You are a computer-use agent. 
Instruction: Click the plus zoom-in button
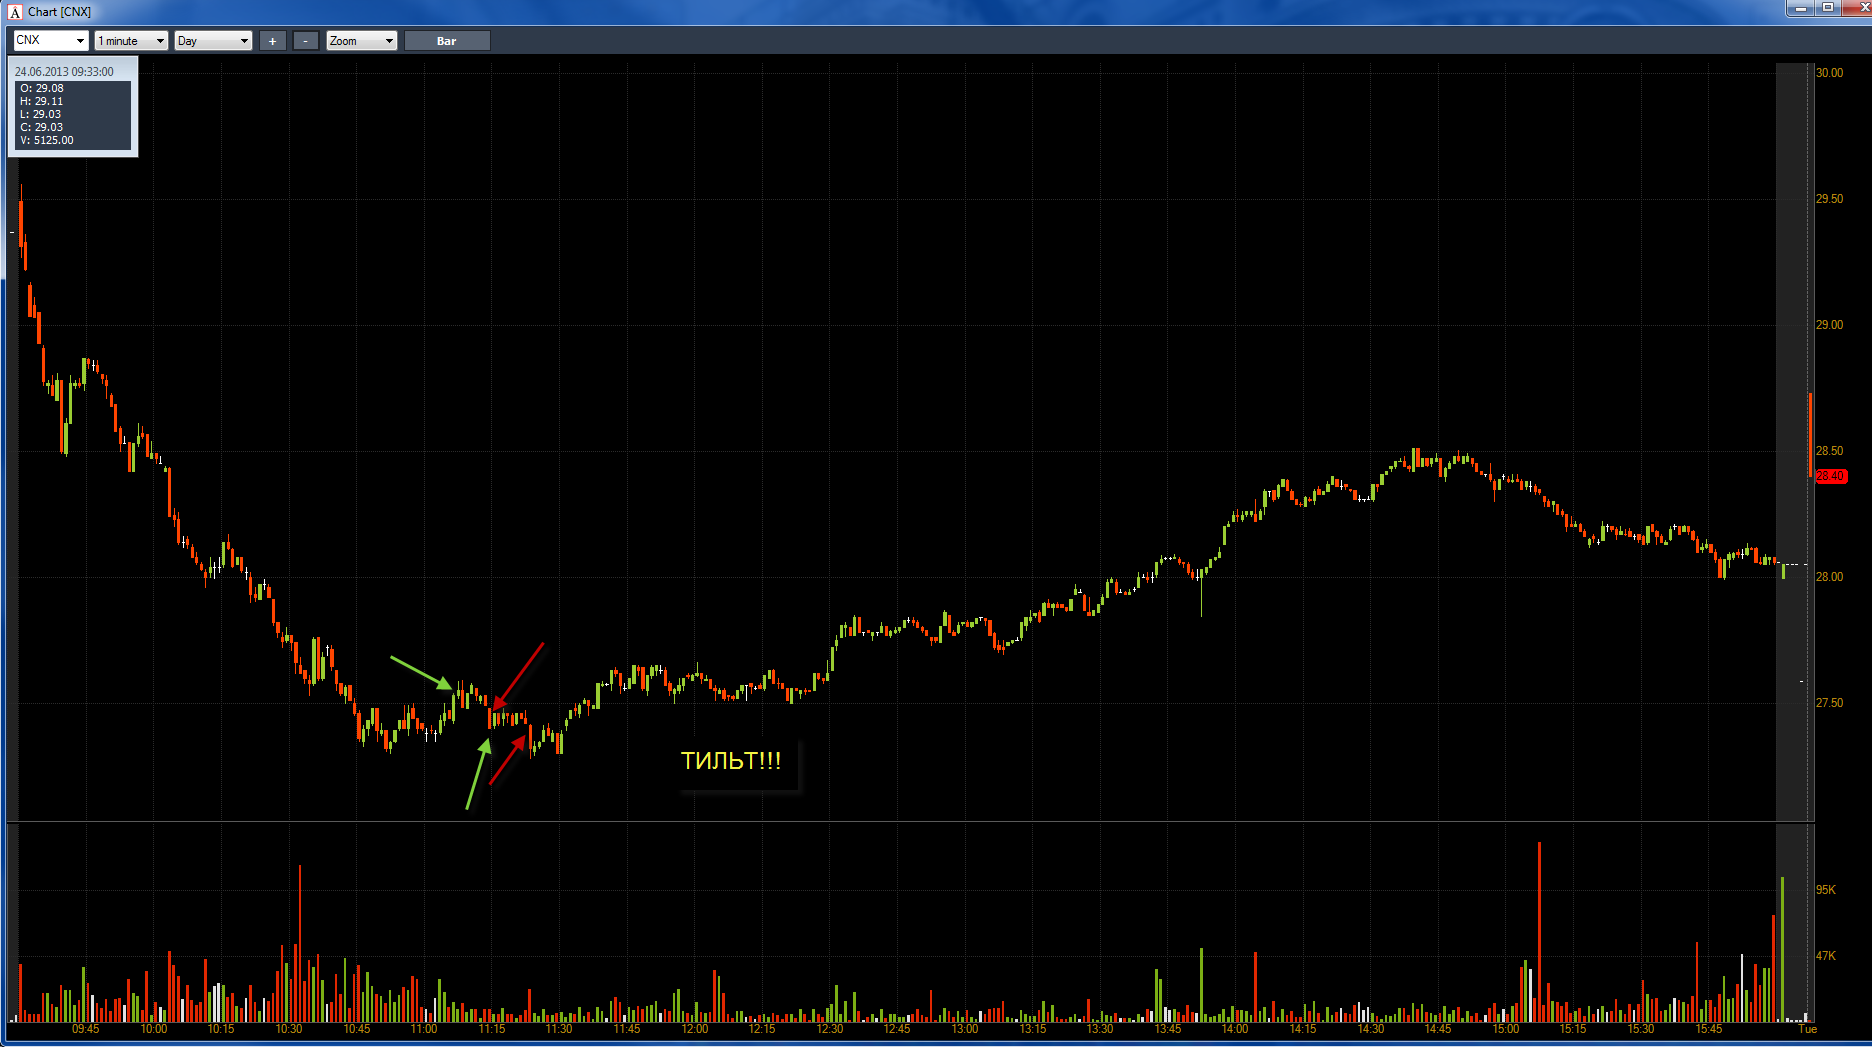[272, 40]
